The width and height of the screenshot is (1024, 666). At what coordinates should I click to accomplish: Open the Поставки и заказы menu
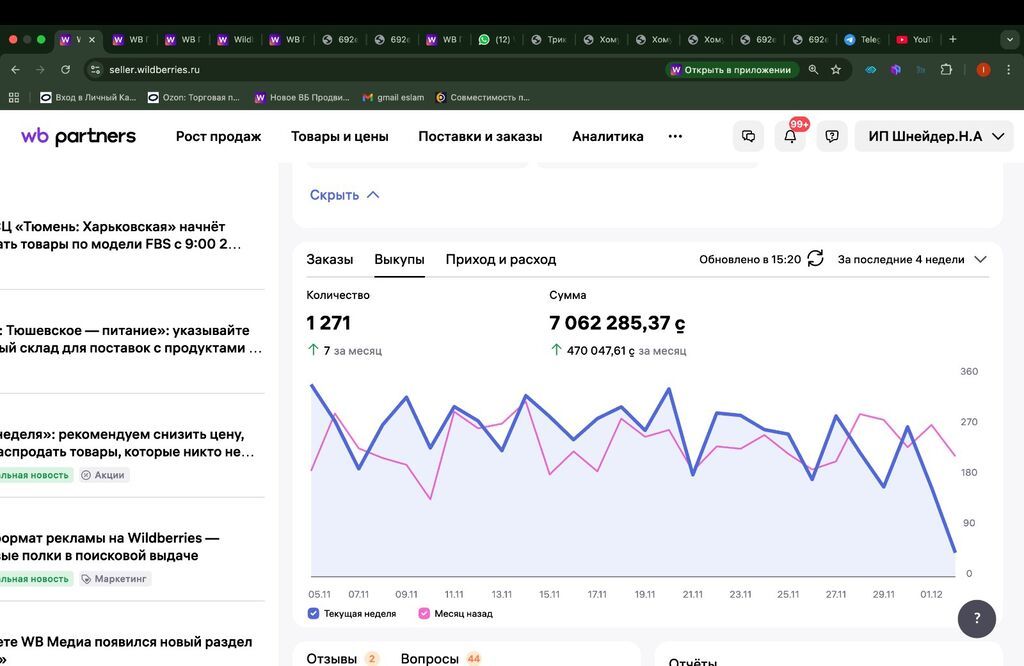tap(480, 136)
